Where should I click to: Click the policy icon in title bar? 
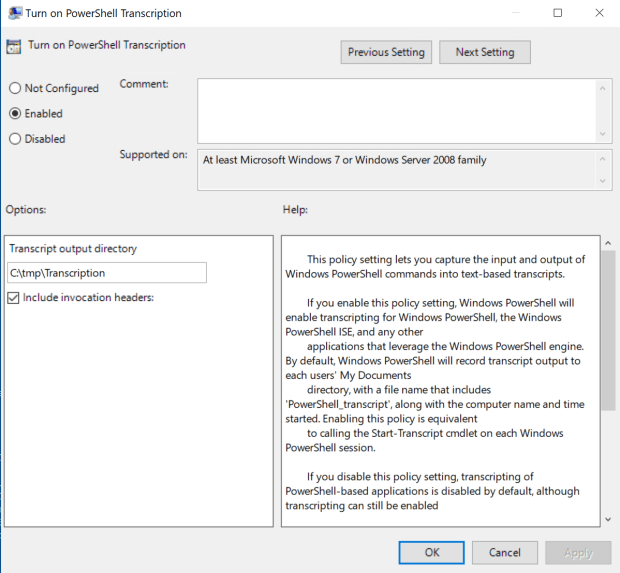coord(12,13)
